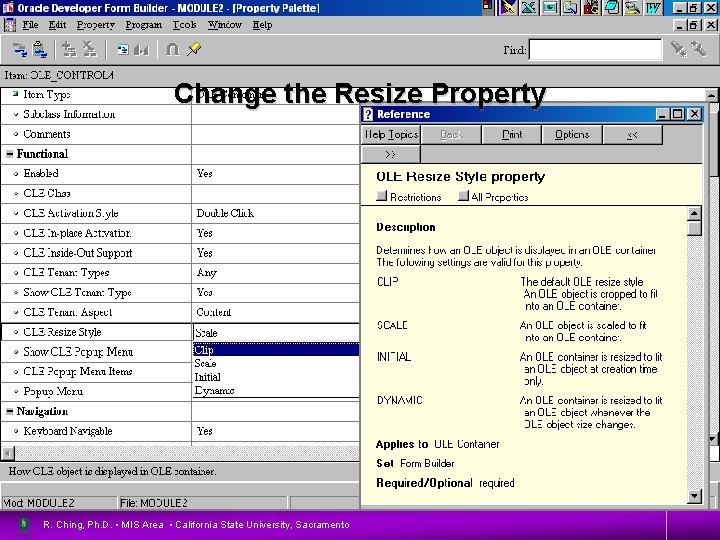Click Help Topics in Reference window
This screenshot has width=720, height=540.
[x=391, y=135]
